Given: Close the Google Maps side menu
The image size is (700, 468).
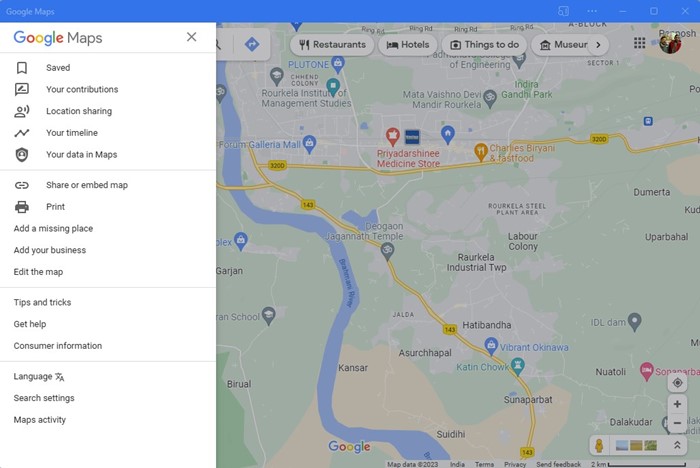Looking at the screenshot, I should coord(192,37).
